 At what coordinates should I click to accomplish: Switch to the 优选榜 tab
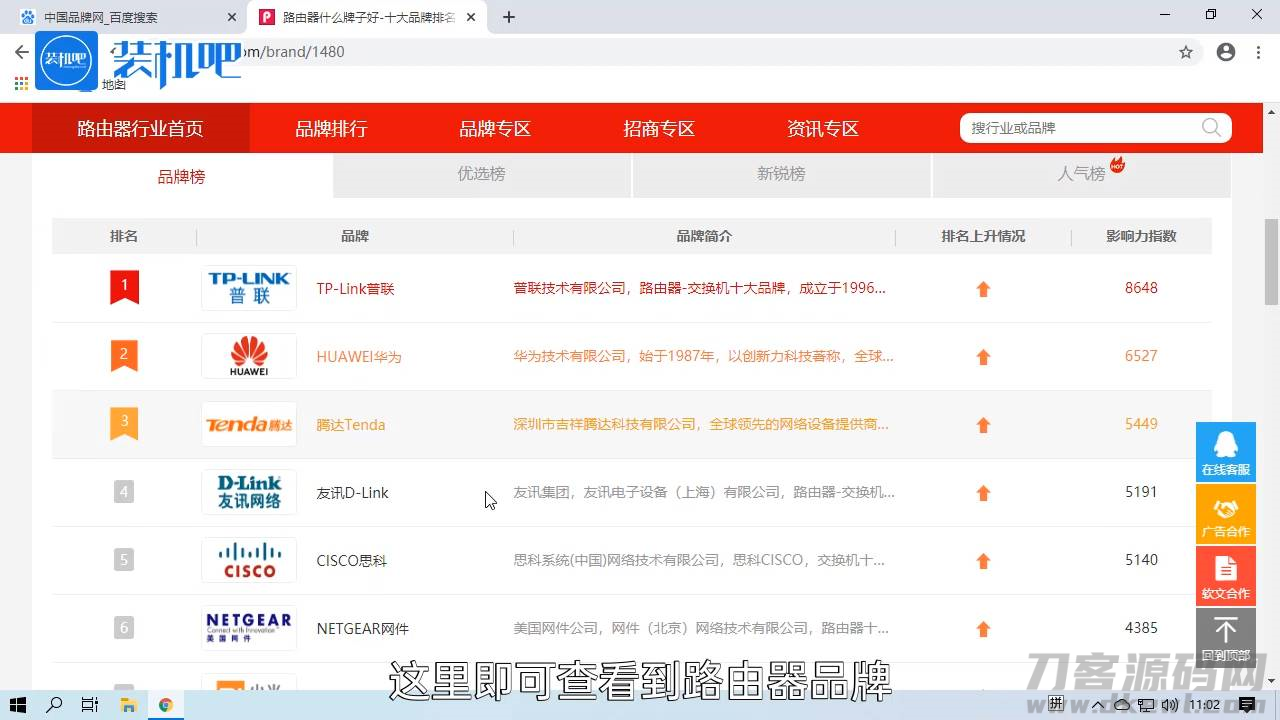pyautogui.click(x=482, y=174)
